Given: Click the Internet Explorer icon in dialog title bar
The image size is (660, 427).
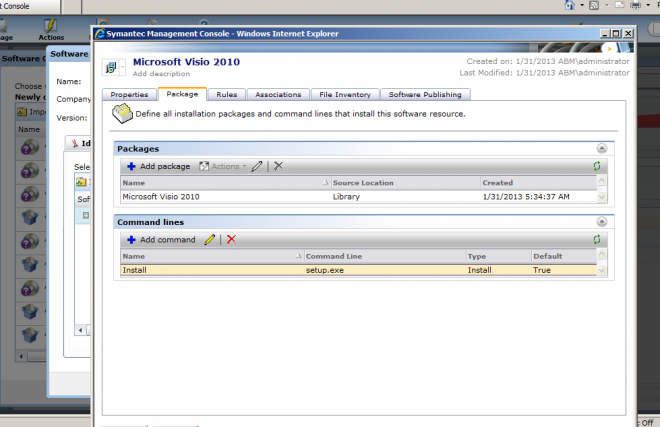Looking at the screenshot, I should (x=100, y=33).
